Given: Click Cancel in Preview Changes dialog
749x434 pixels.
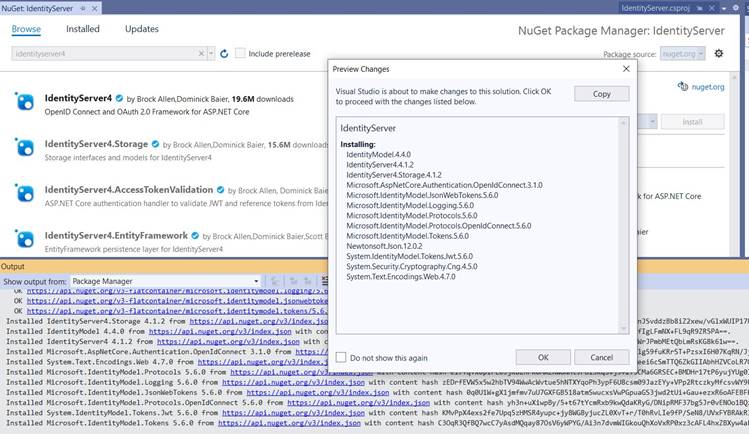Looking at the screenshot, I should (x=601, y=357).
